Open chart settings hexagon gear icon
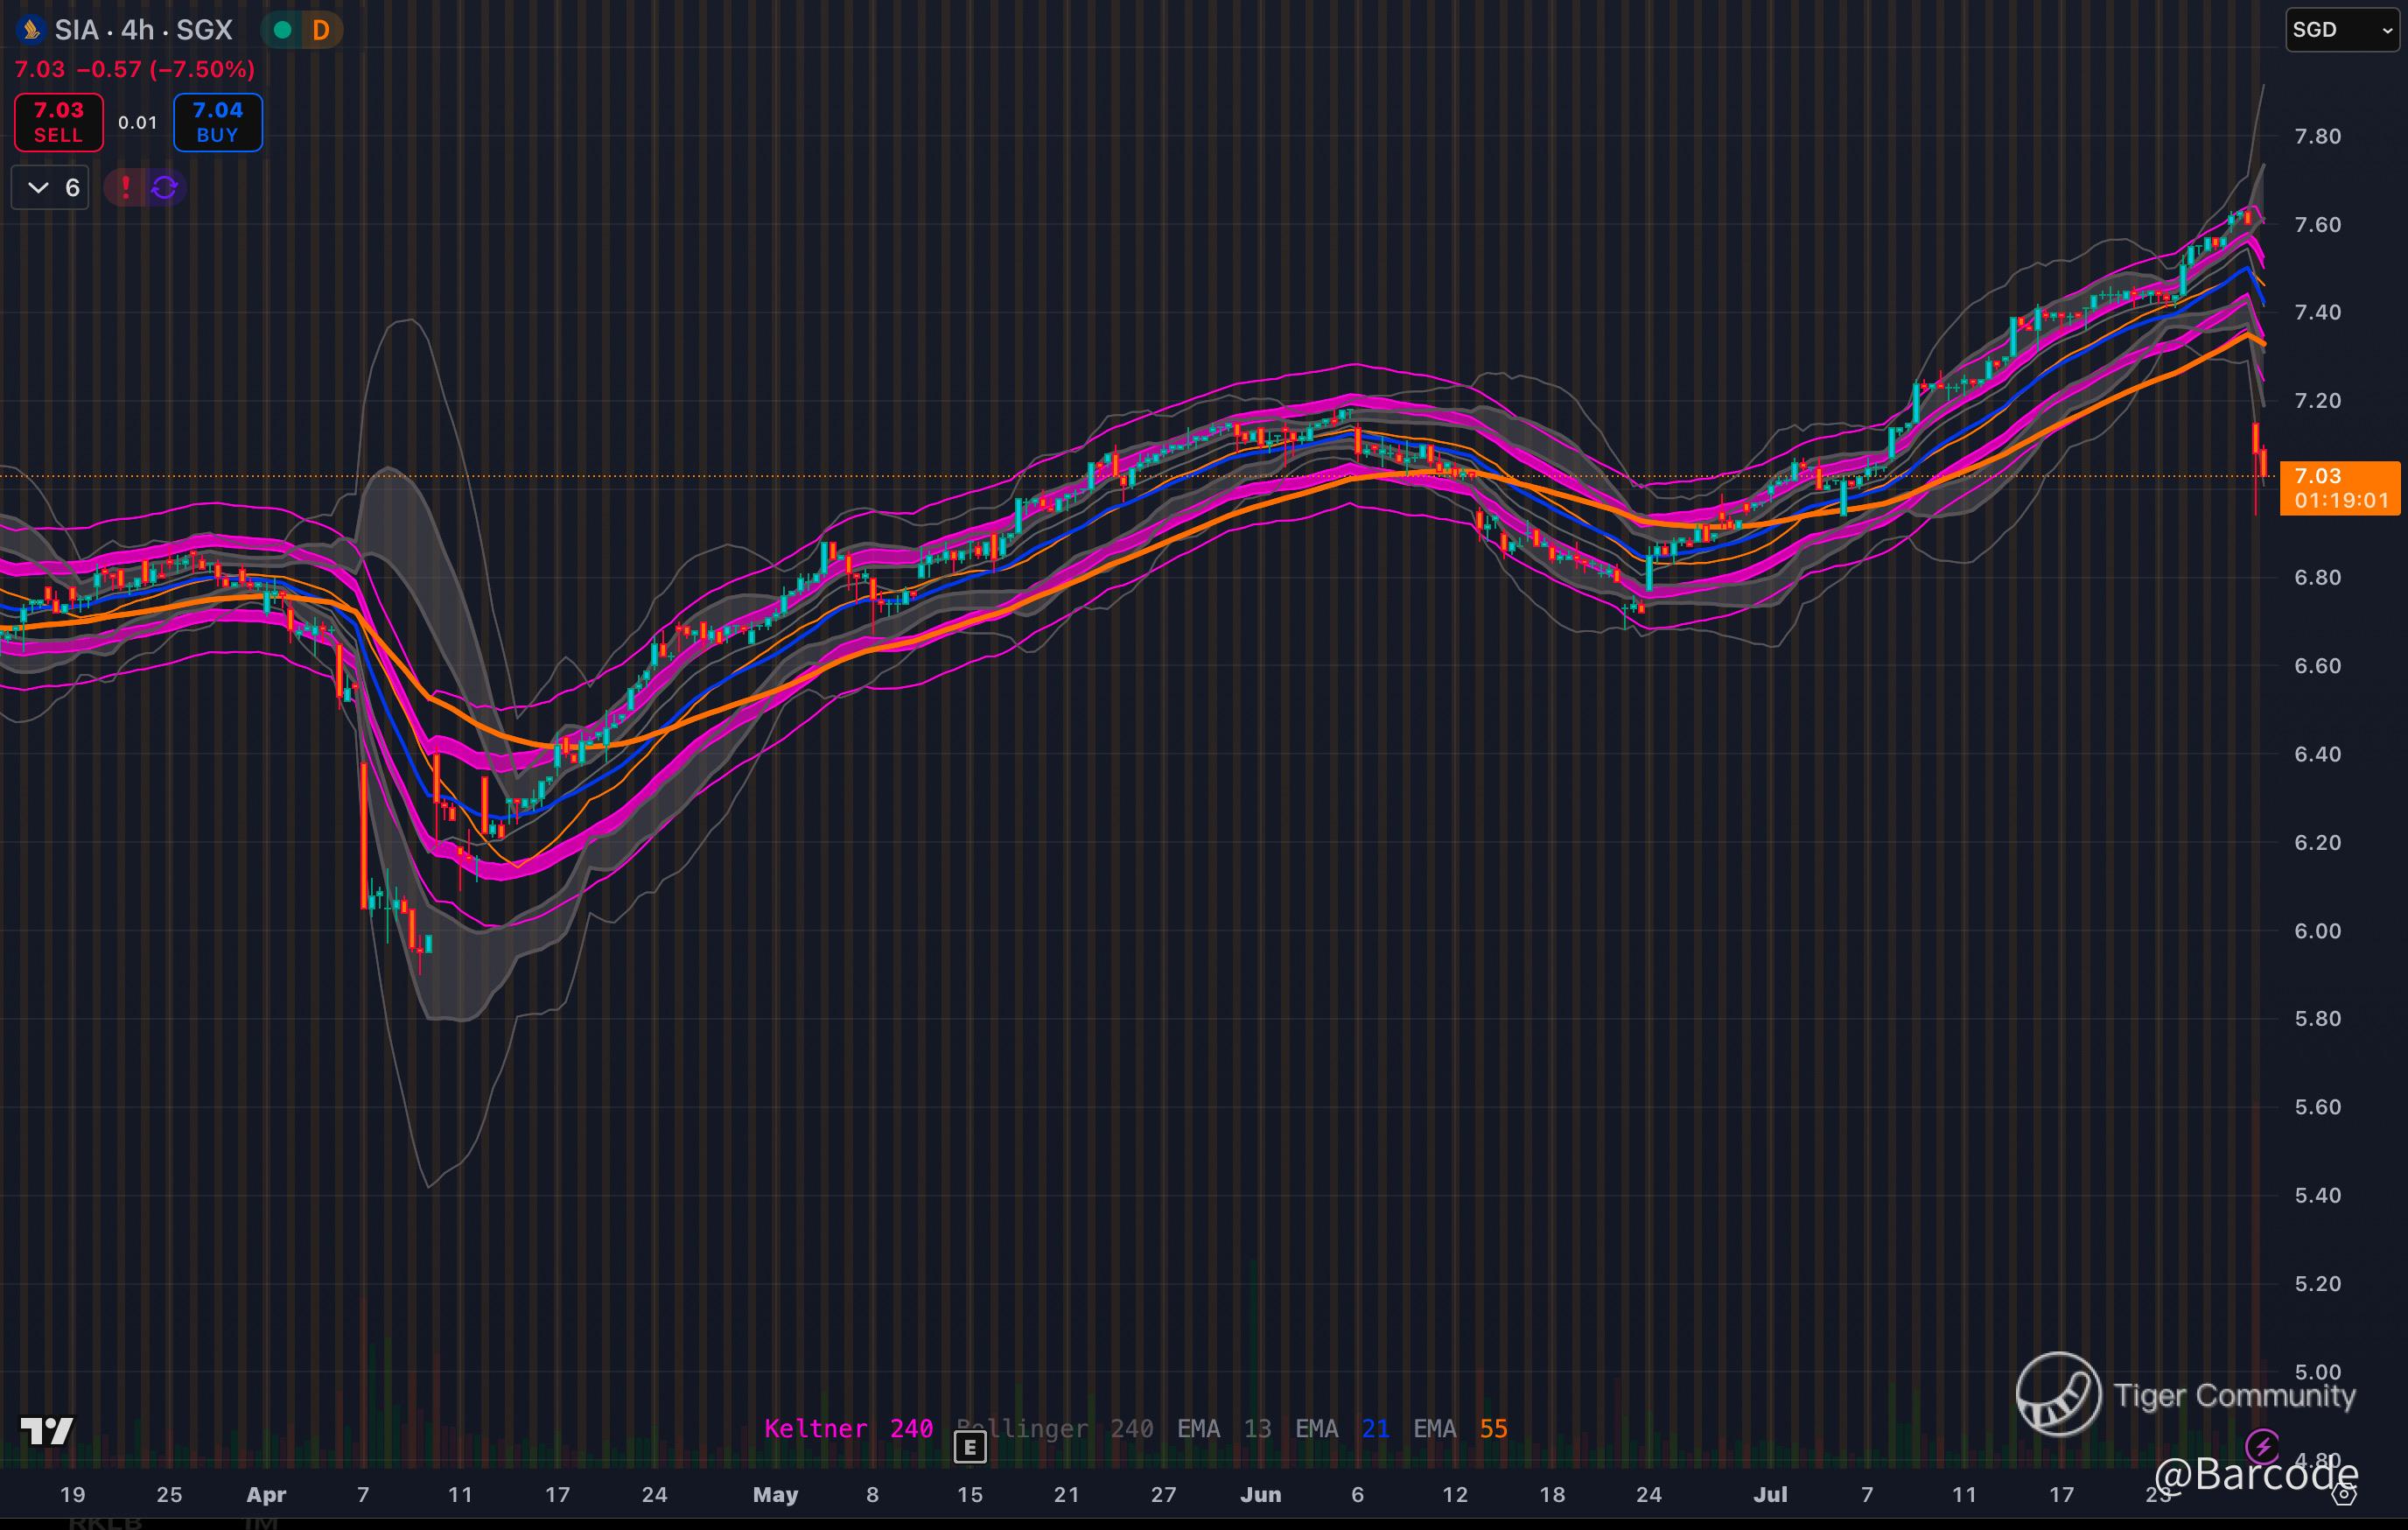The width and height of the screenshot is (2408, 1530). coord(2344,1495)
